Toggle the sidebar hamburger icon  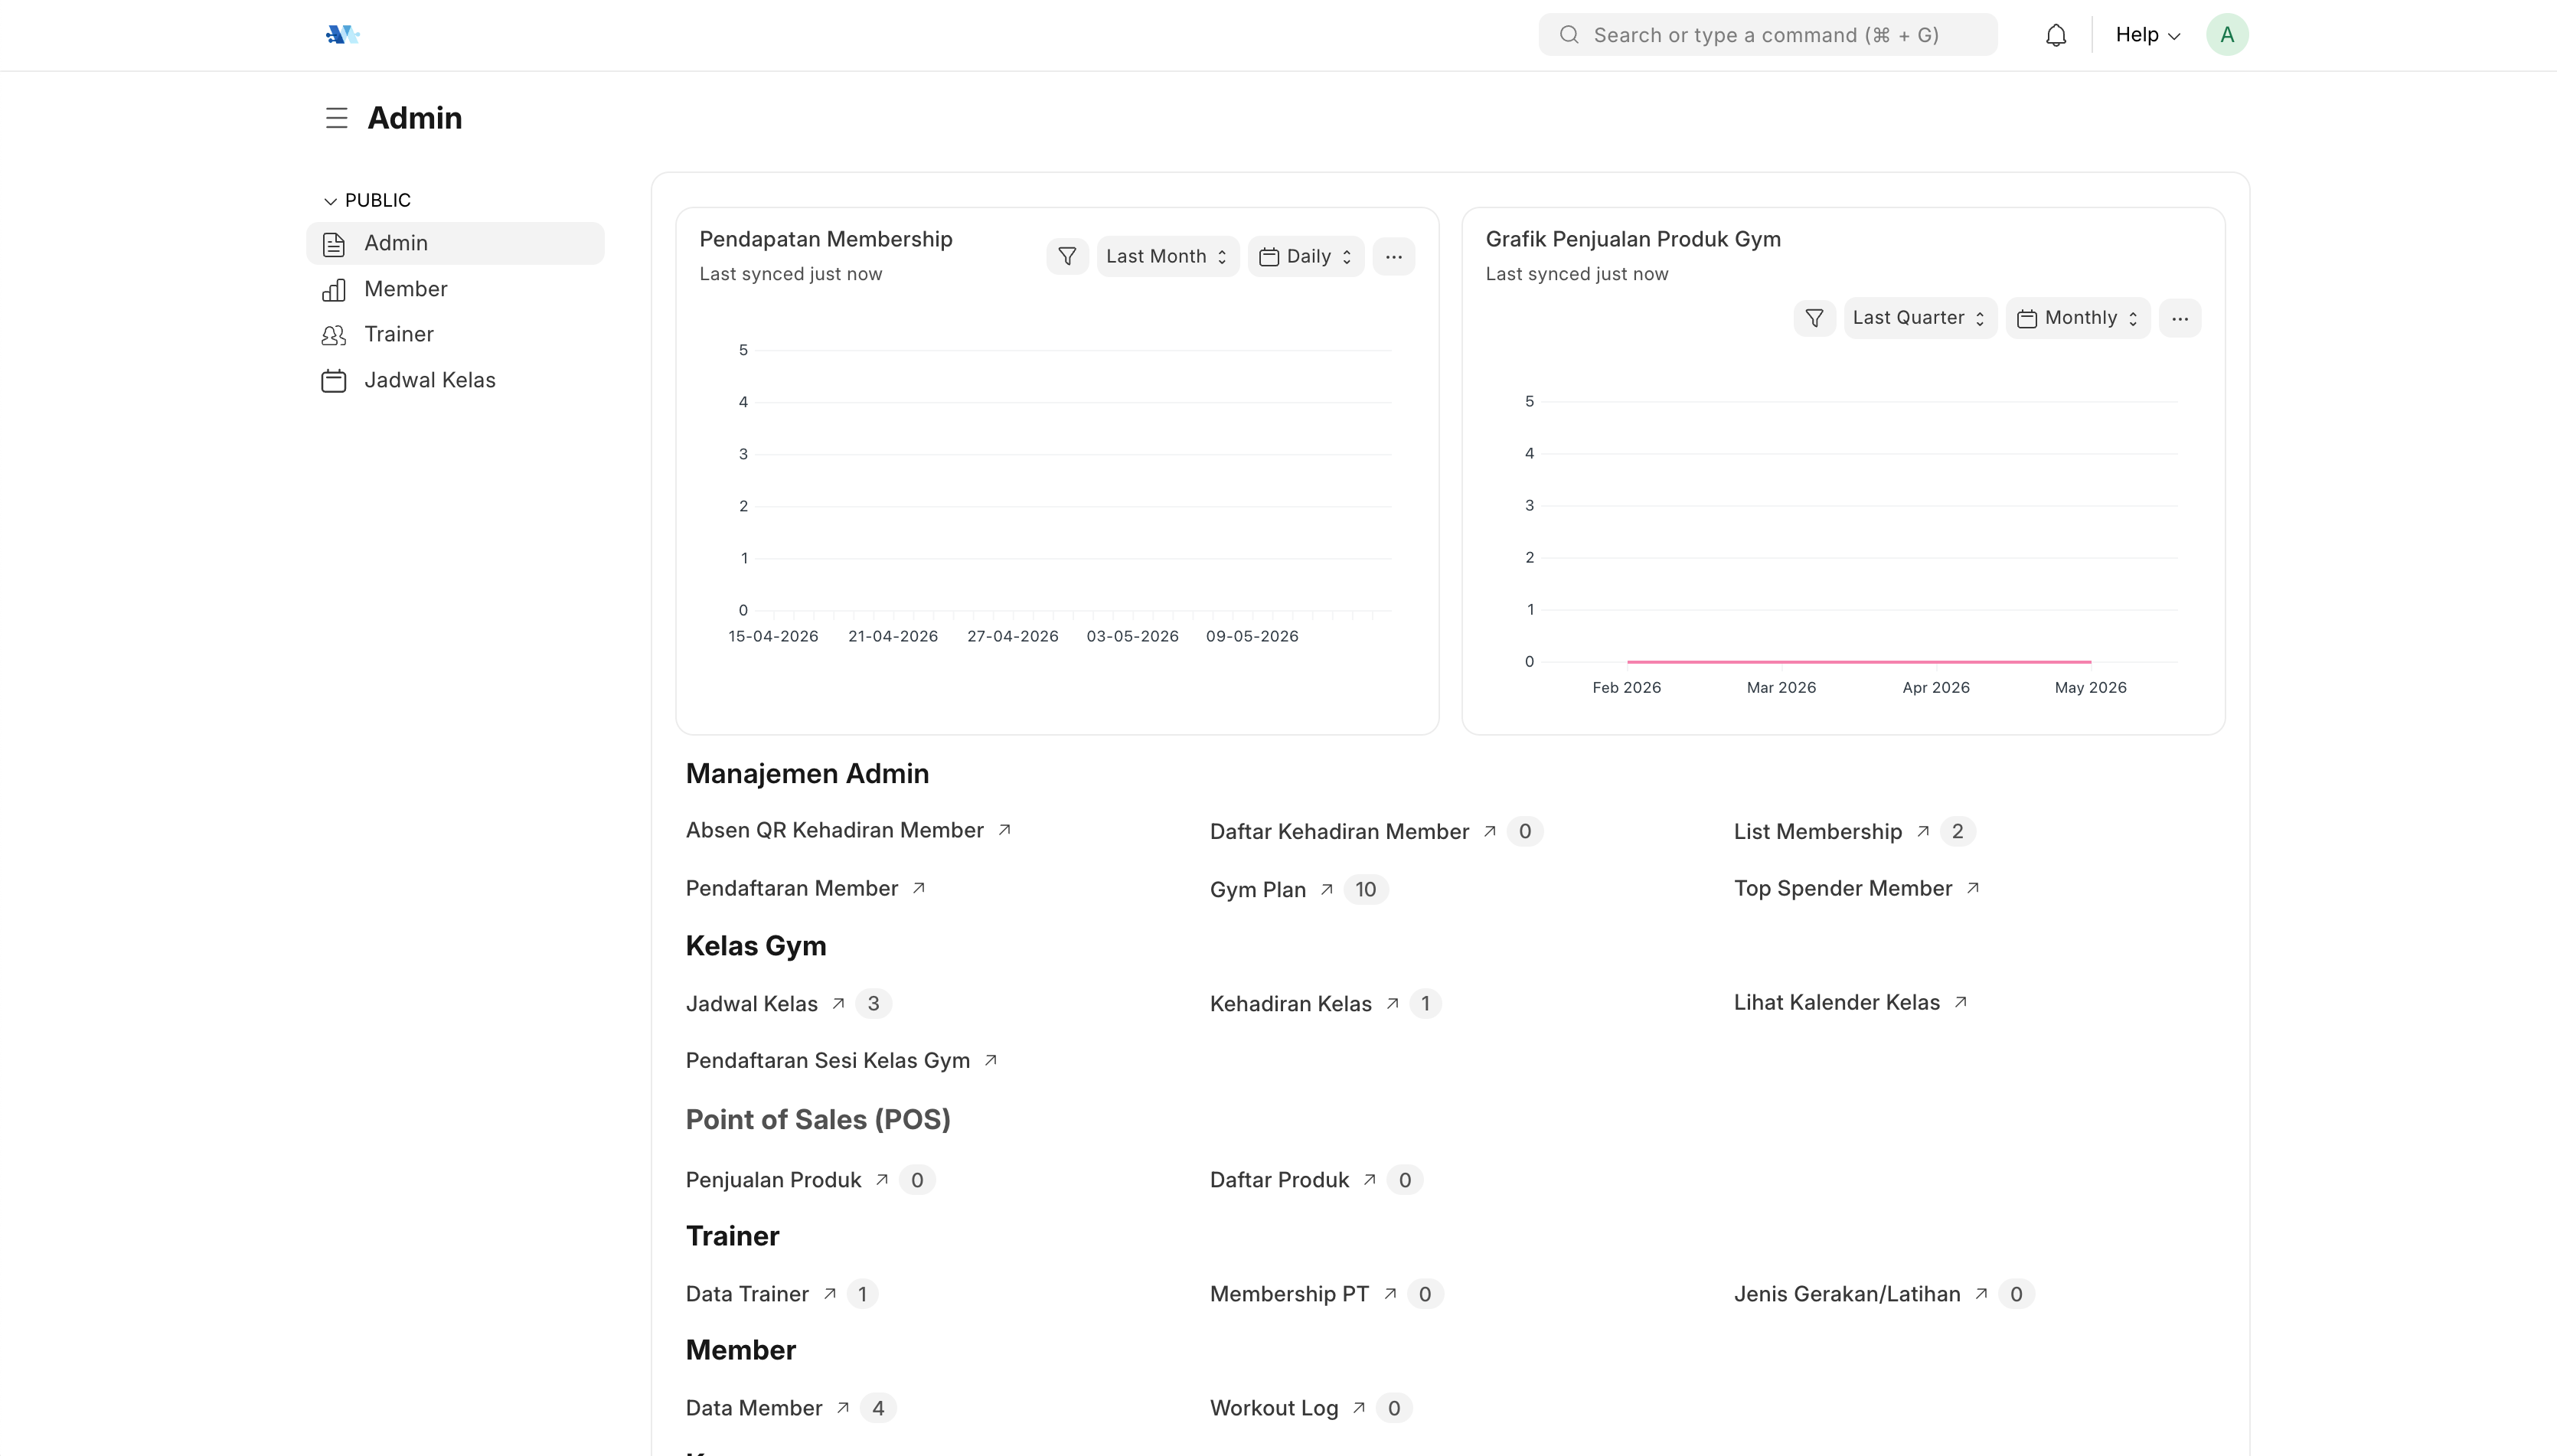click(336, 118)
